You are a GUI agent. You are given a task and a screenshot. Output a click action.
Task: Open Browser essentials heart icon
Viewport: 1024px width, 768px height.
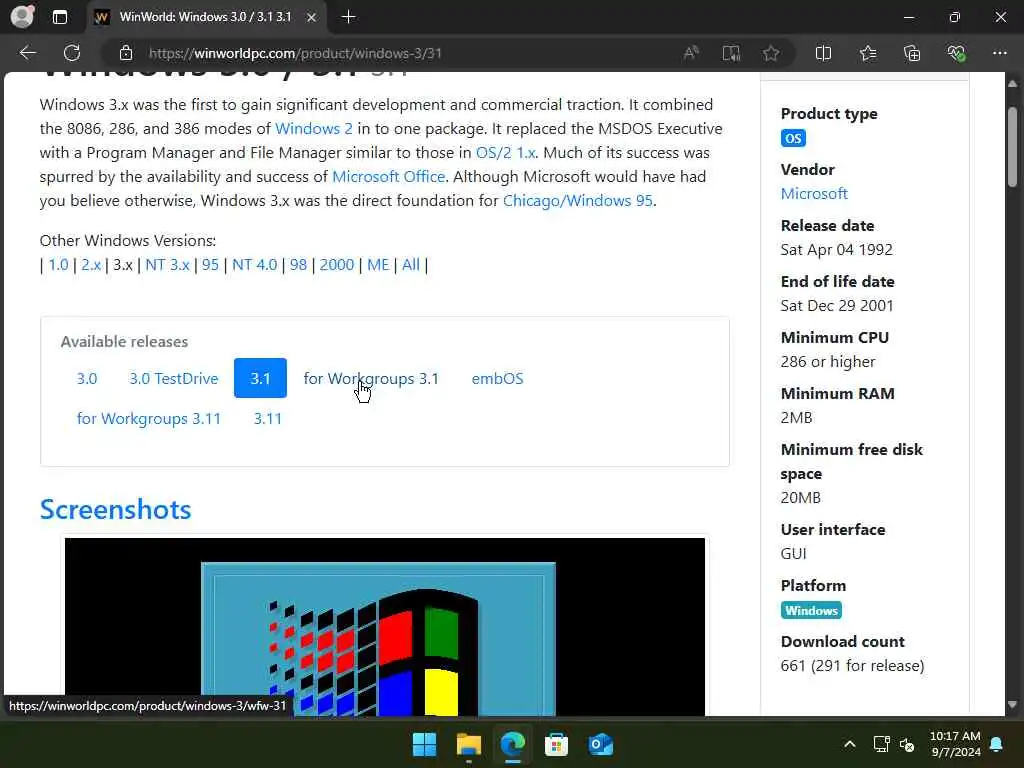(956, 53)
